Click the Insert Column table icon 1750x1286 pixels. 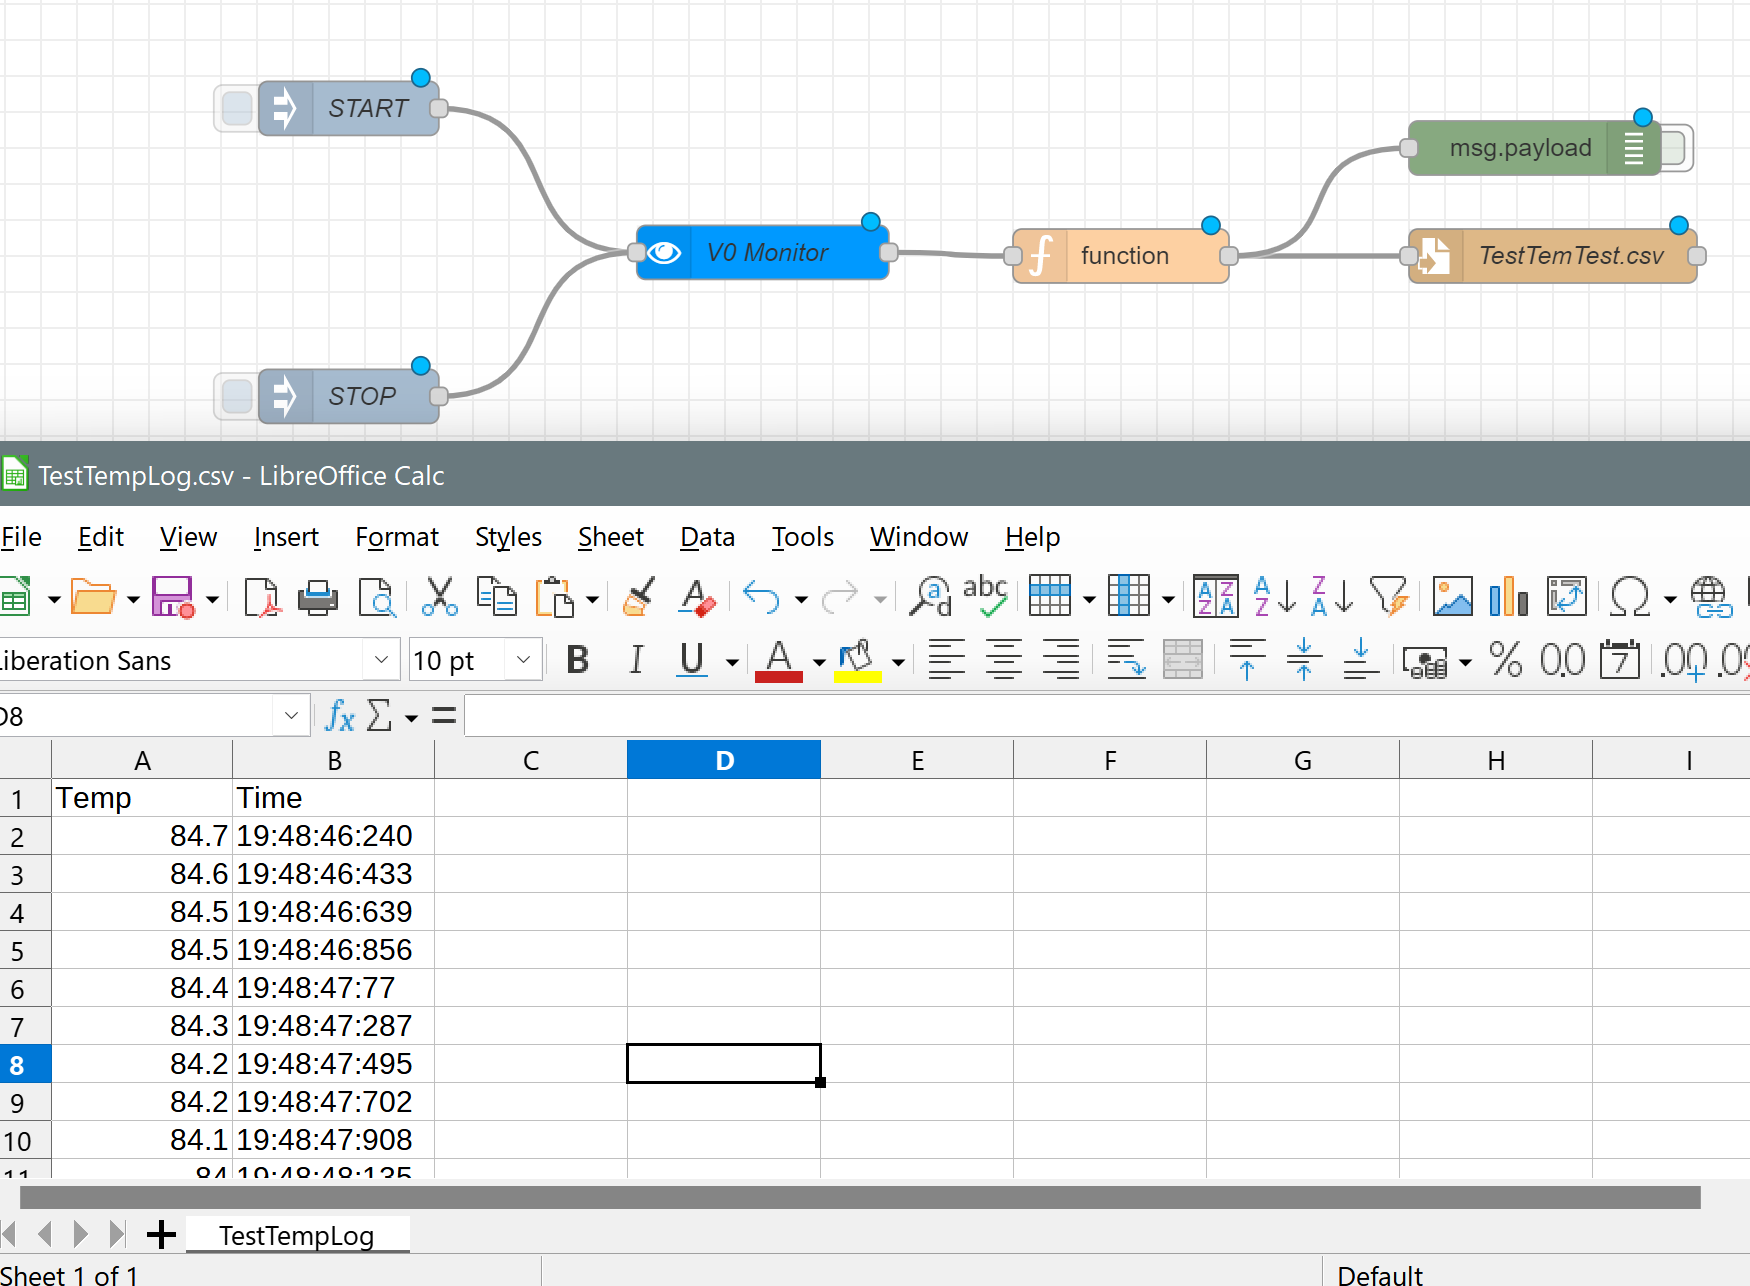coord(1129,597)
